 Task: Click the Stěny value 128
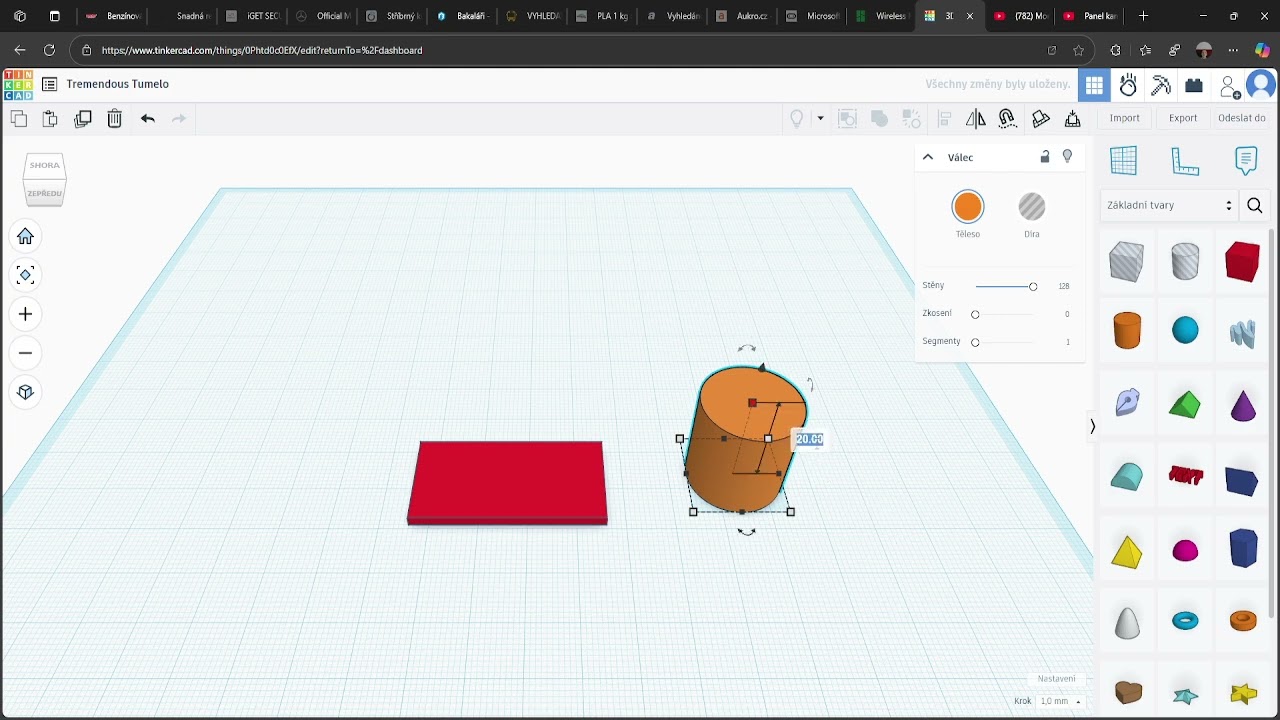coord(1063,286)
